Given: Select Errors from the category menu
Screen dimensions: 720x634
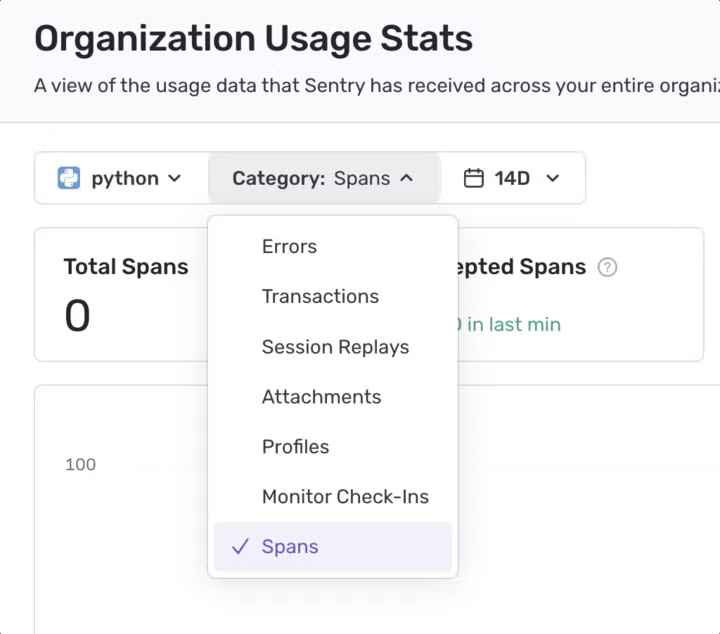Looking at the screenshot, I should pos(289,246).
